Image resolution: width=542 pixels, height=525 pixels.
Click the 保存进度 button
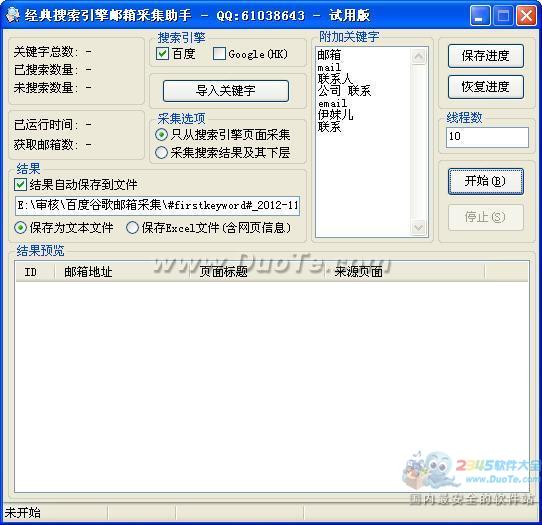click(x=486, y=56)
